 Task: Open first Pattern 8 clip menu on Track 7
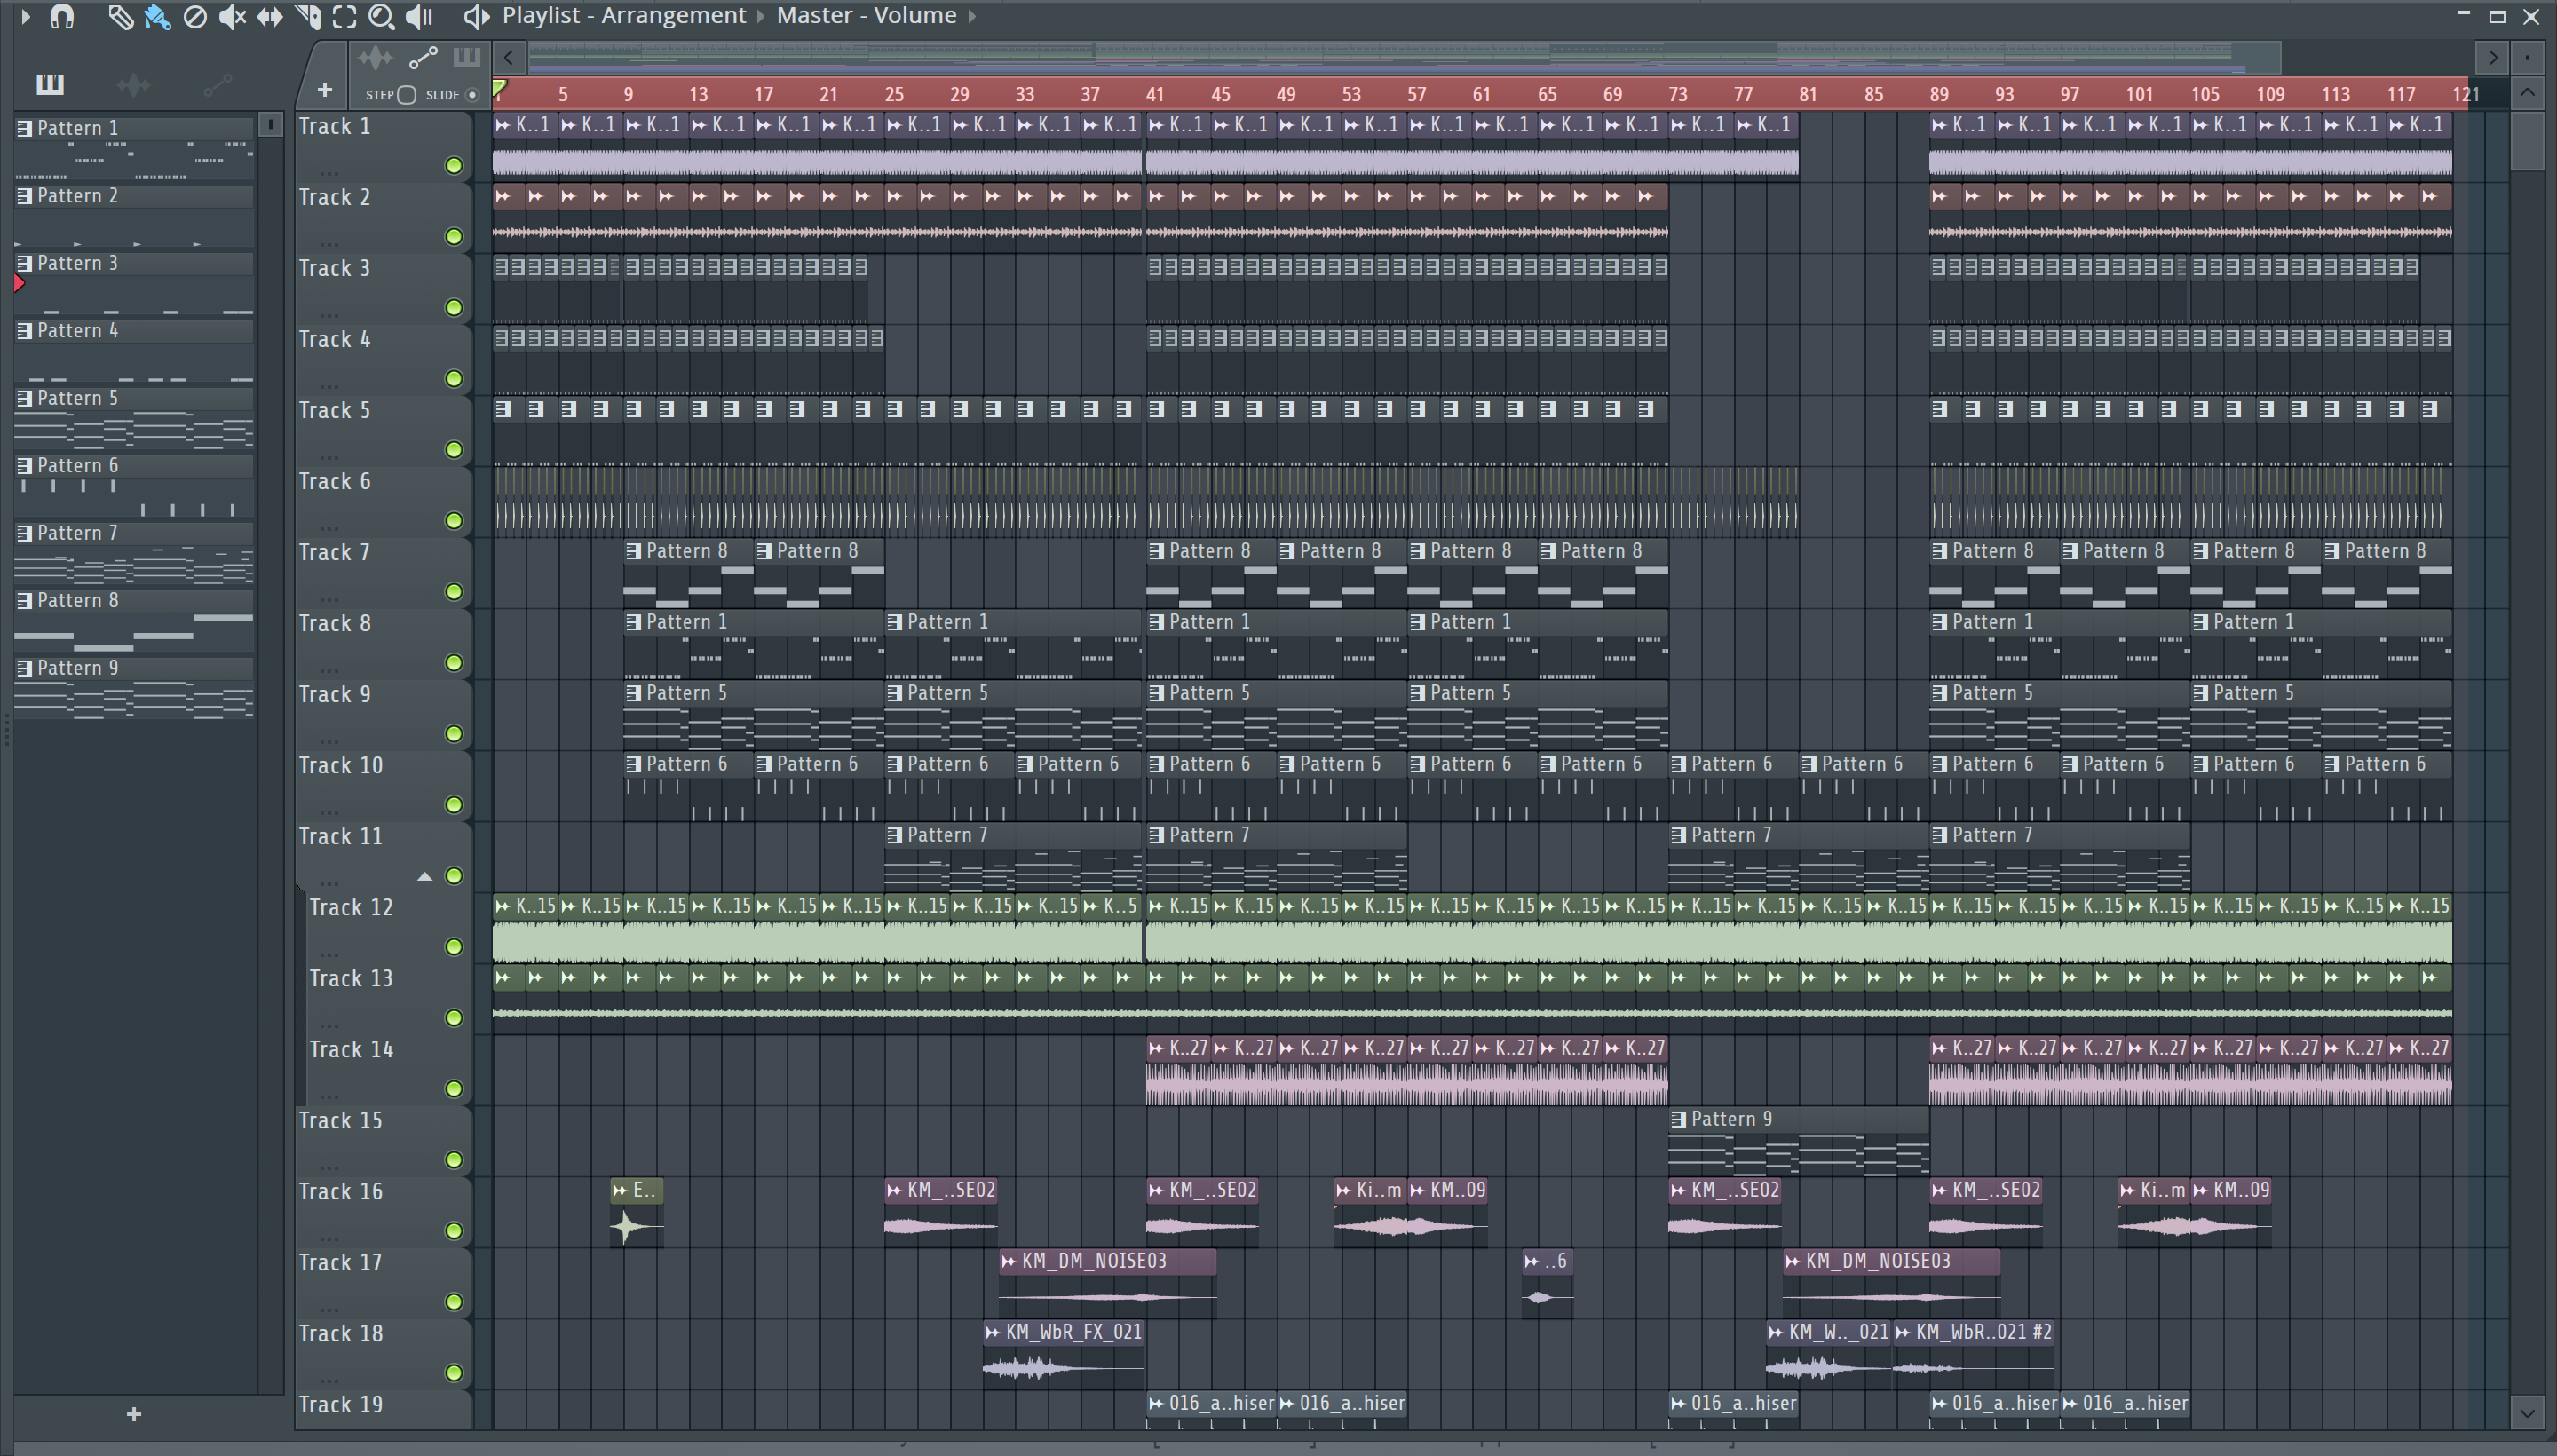pos(634,551)
